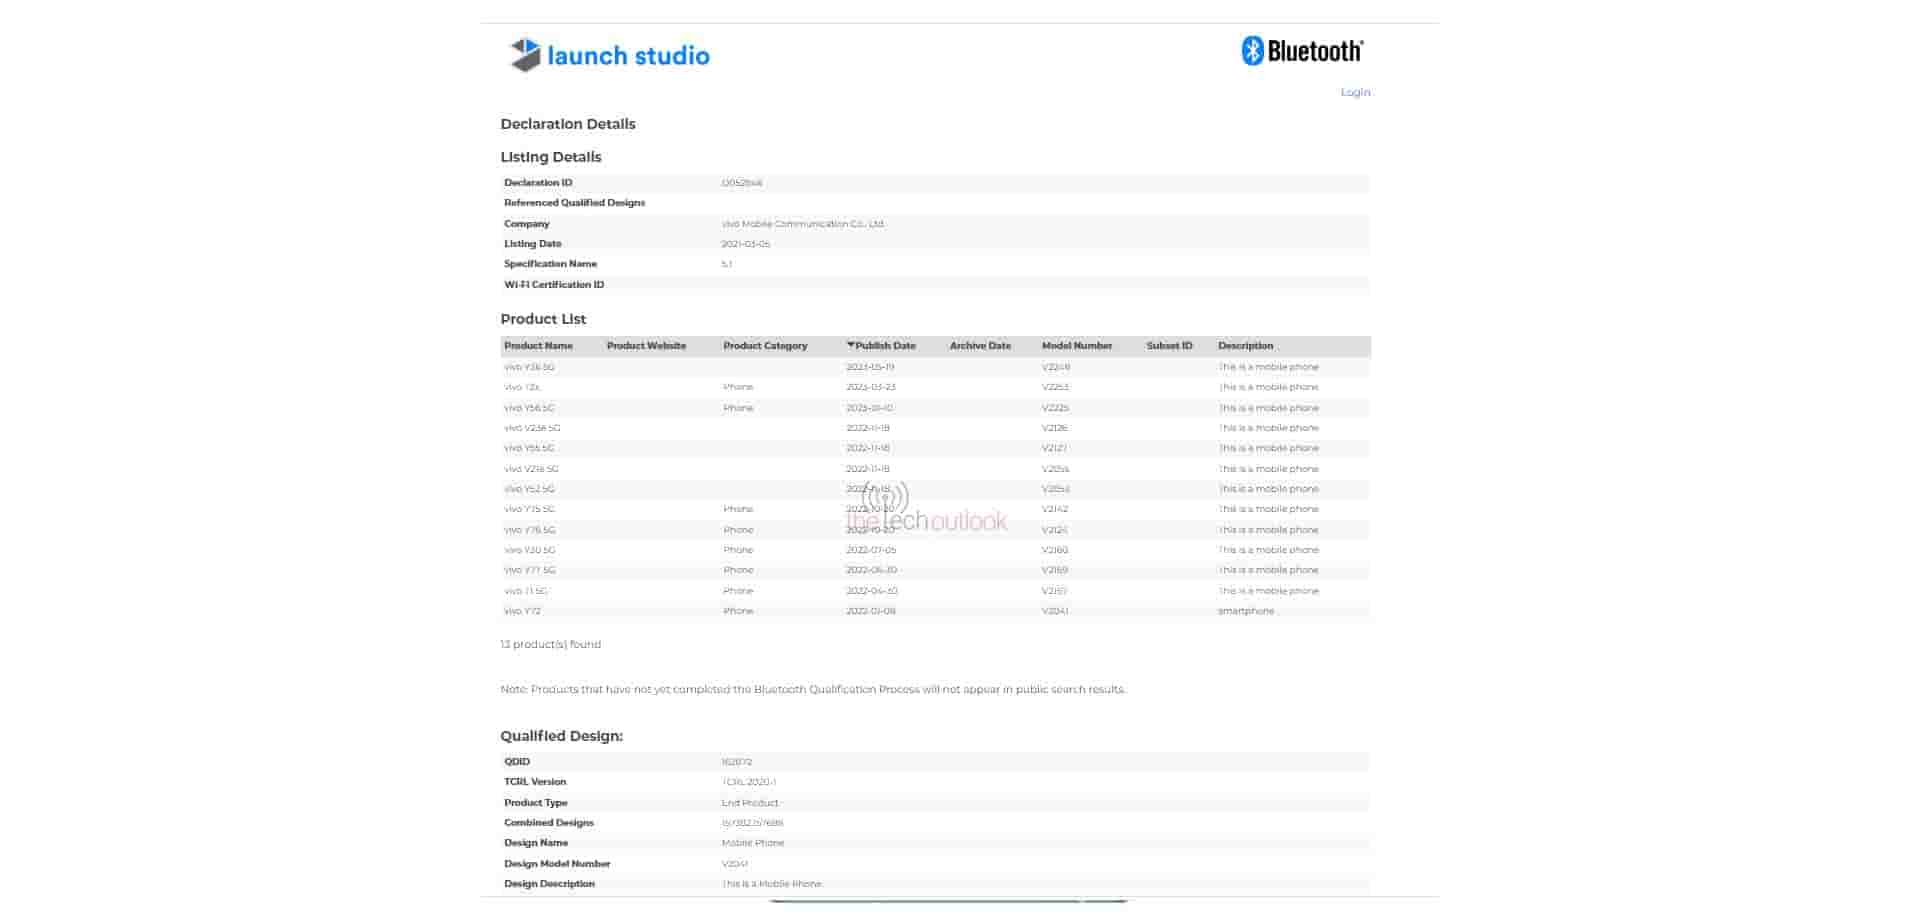Click the vivo Mobile Communication company name
Viewport: 1920px width, 920px height.
pos(802,224)
